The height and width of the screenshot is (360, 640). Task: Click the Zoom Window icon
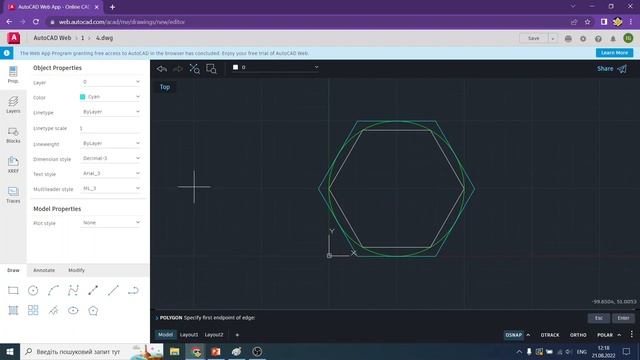tap(211, 69)
